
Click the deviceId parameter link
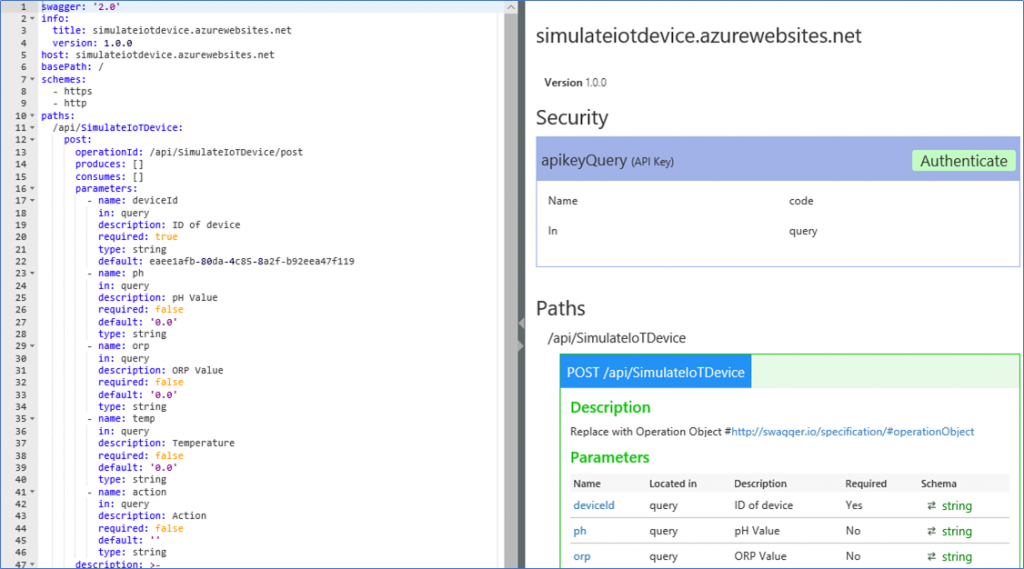pos(594,505)
